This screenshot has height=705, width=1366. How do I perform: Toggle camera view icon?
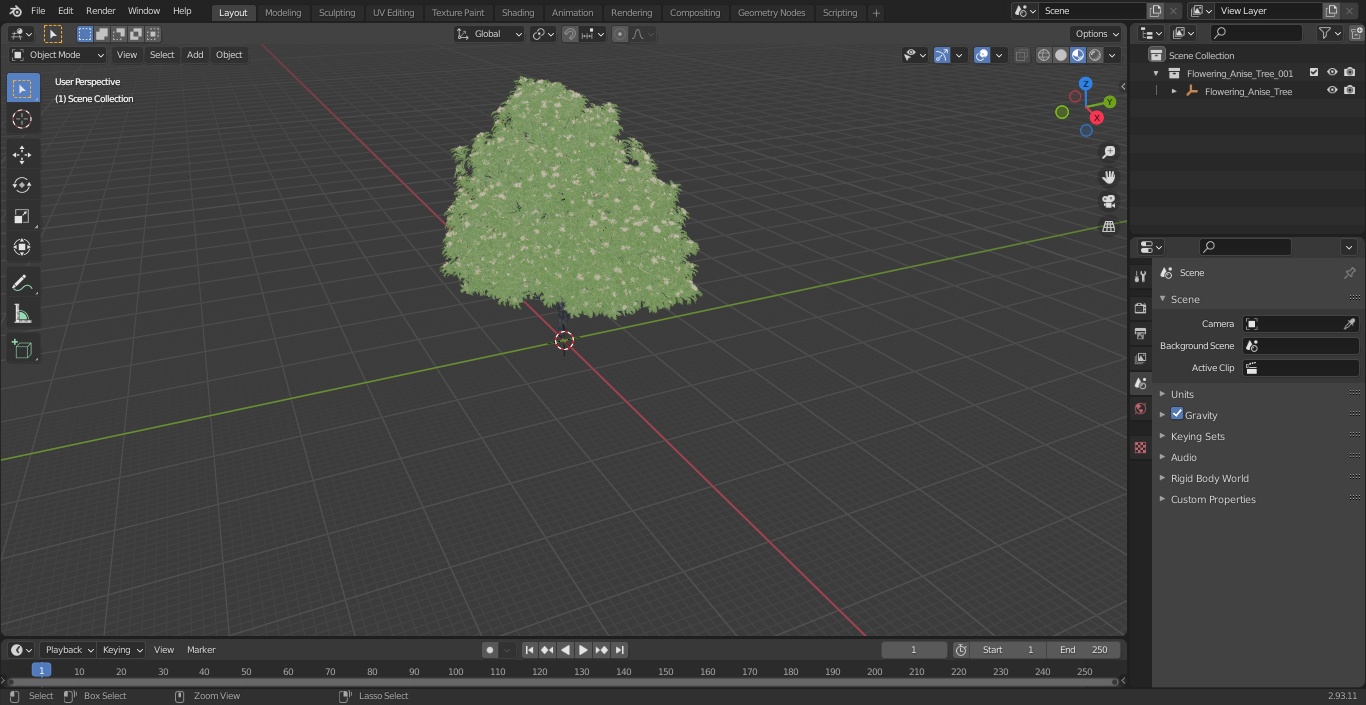pos(1108,202)
